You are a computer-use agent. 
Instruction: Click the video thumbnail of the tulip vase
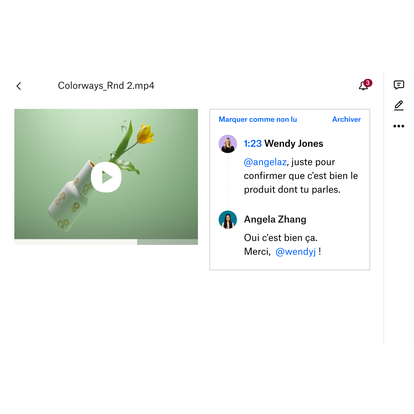(x=106, y=174)
